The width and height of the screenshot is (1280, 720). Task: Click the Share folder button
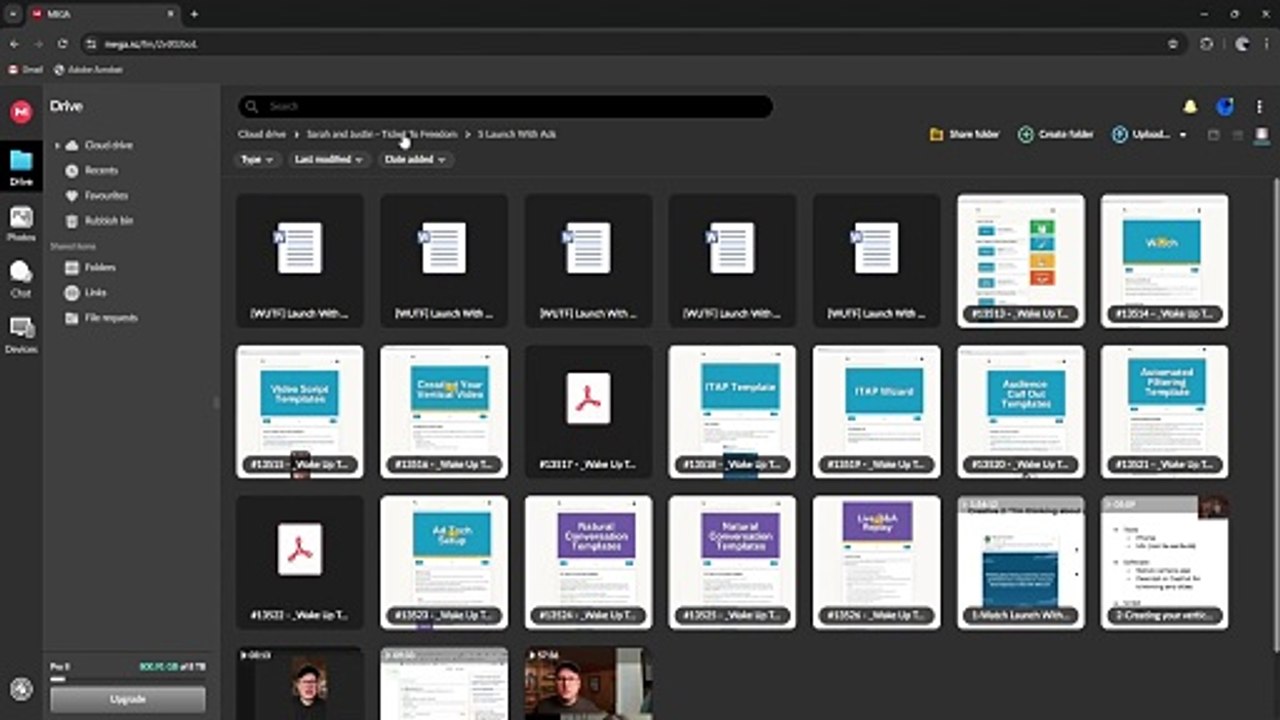964,134
